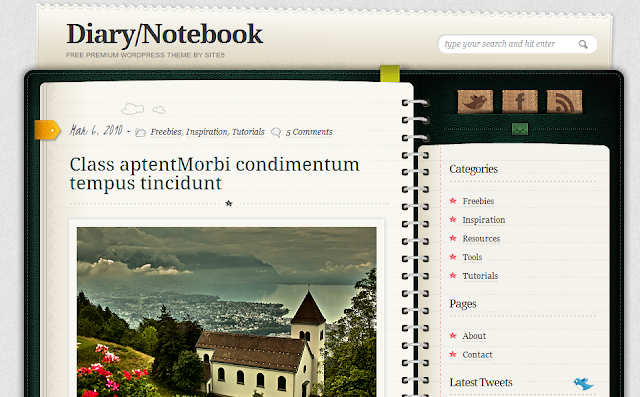The image size is (640, 397).
Task: Select Tools category
Action: point(472,257)
